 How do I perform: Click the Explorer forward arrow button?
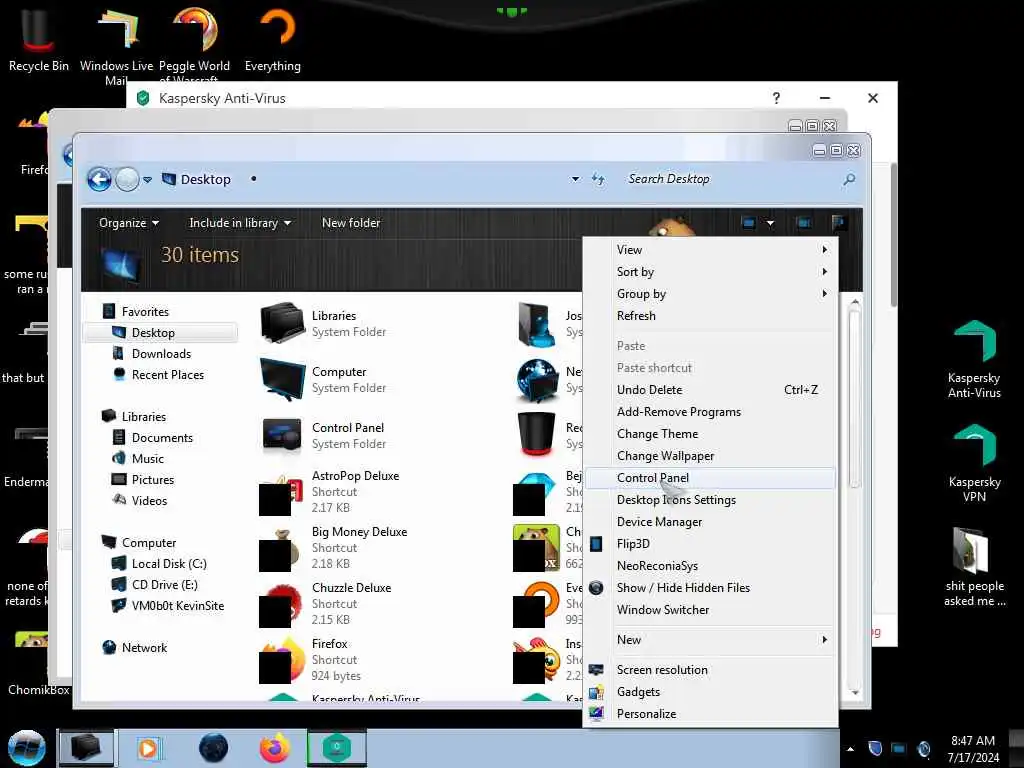point(127,179)
